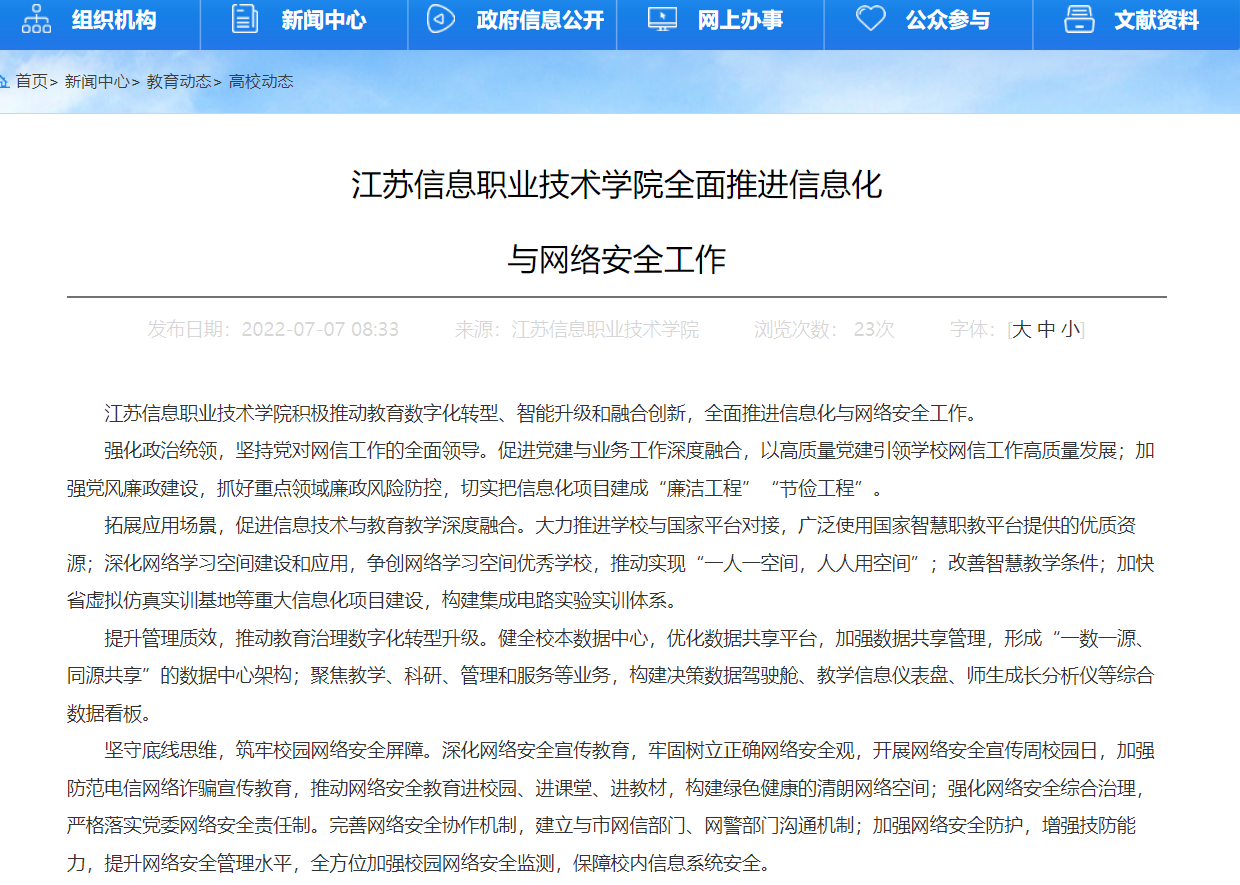Set font size to 中
1240x885 pixels.
(x=1046, y=330)
